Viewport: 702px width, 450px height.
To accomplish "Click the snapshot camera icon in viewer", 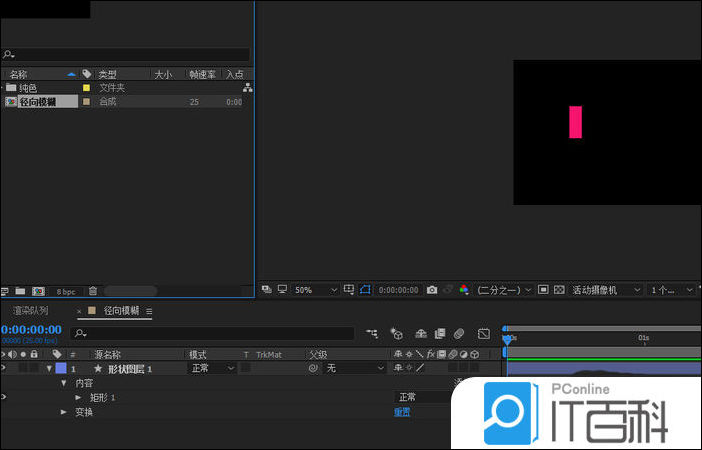I will 432,290.
